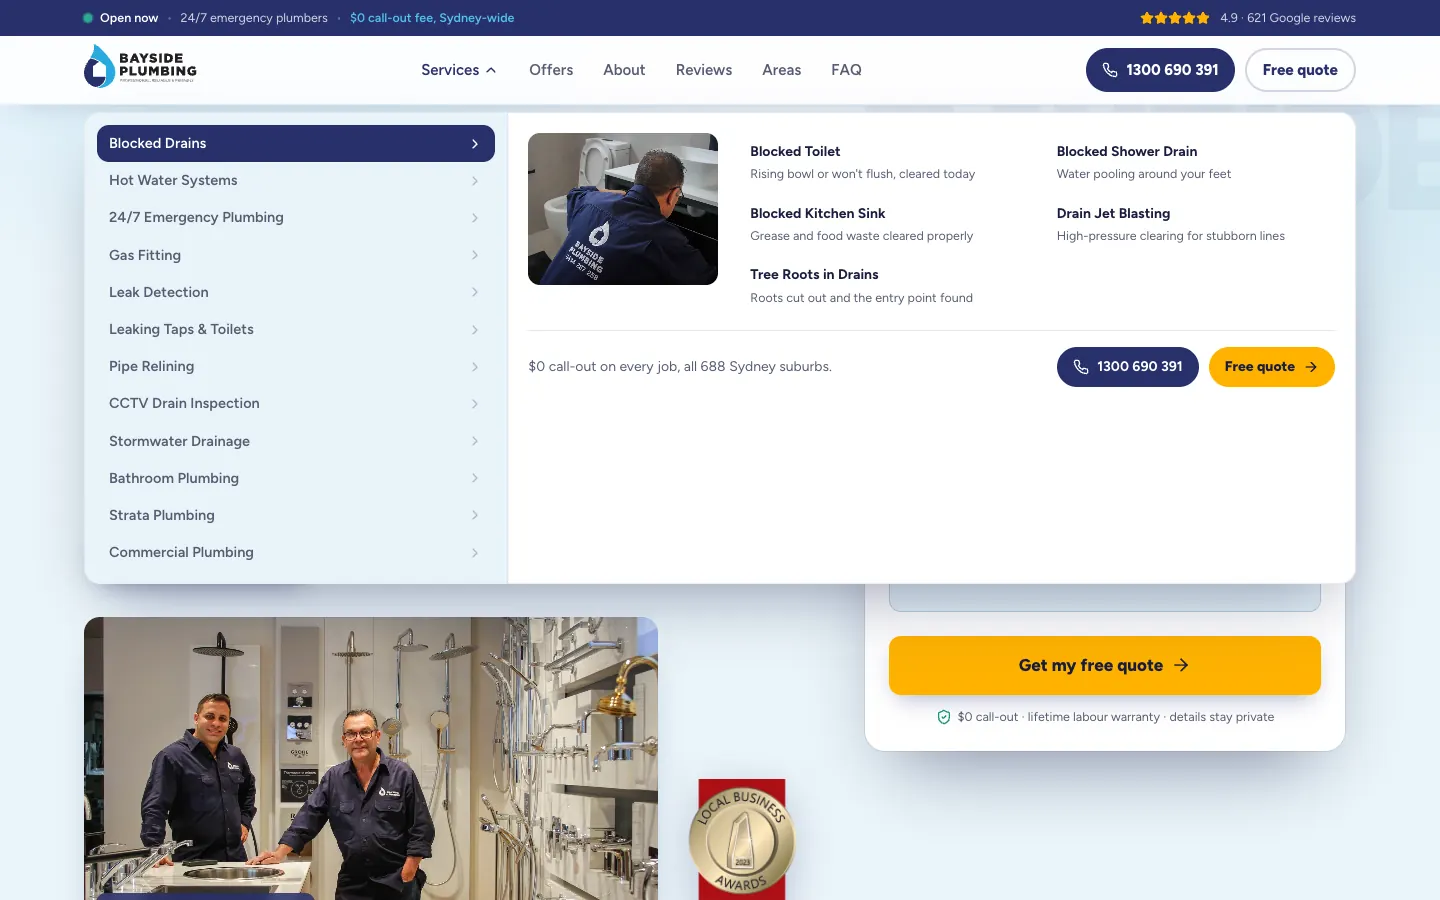Click the five-star Google rating icon
This screenshot has height=900, width=1440.
pos(1175,18)
